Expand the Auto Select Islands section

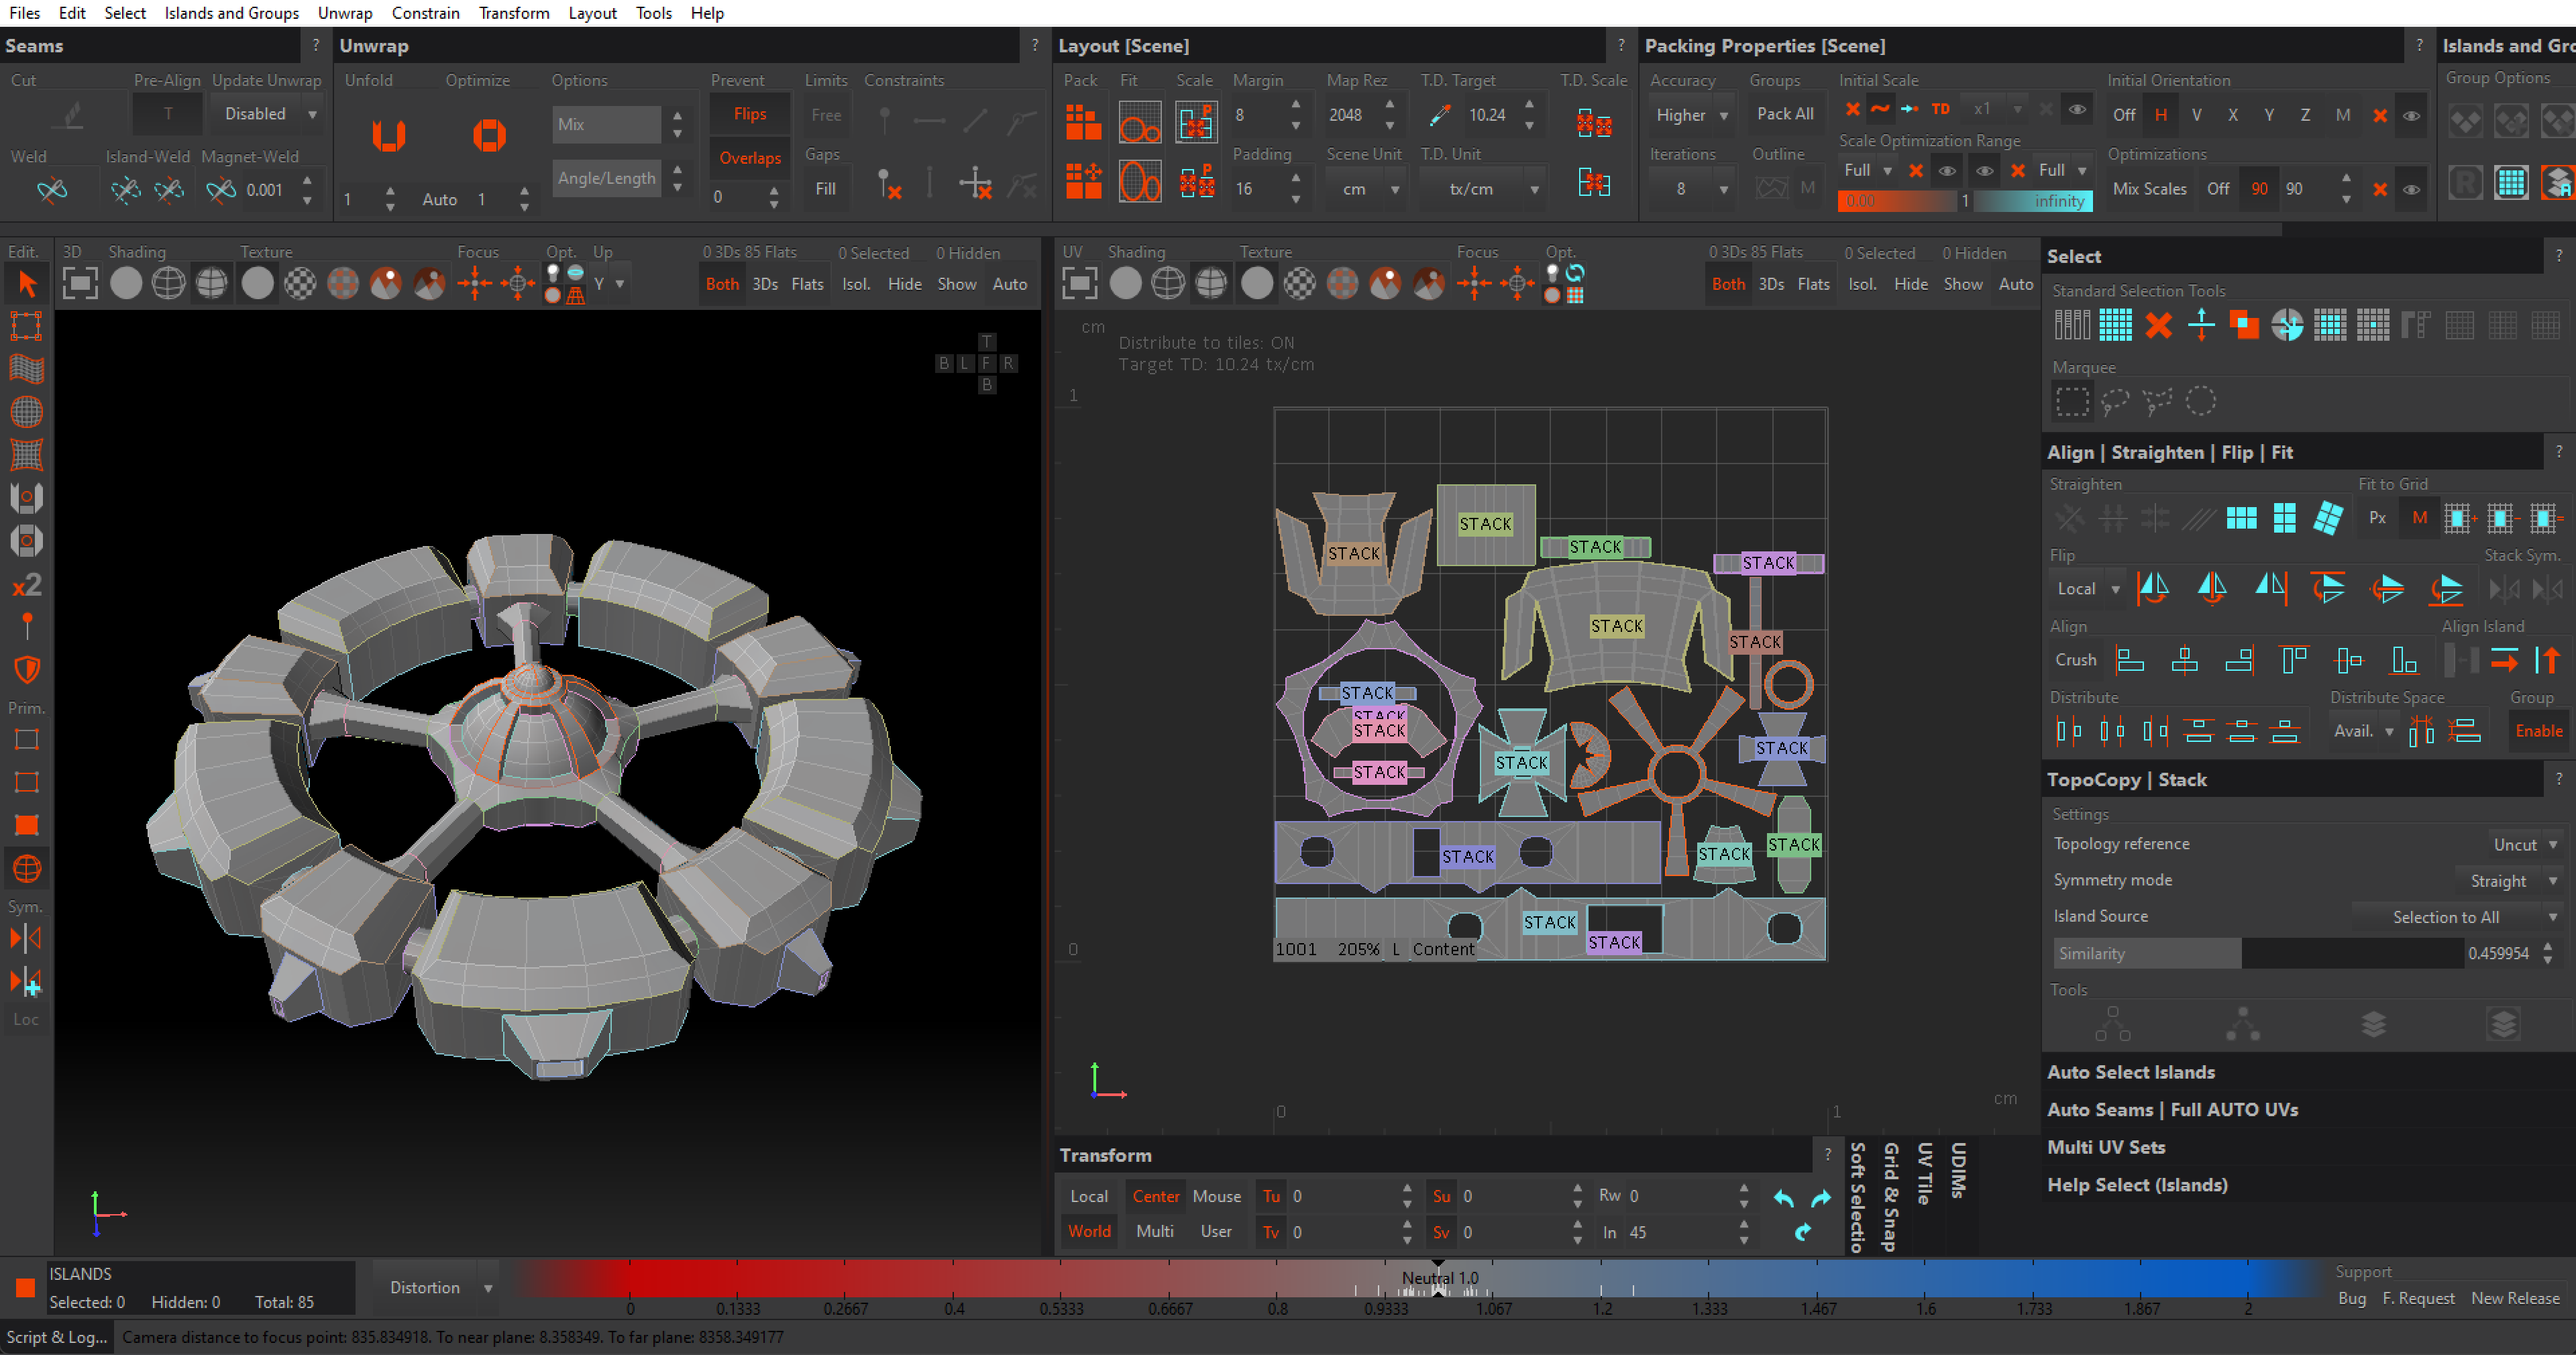pyautogui.click(x=2131, y=1072)
